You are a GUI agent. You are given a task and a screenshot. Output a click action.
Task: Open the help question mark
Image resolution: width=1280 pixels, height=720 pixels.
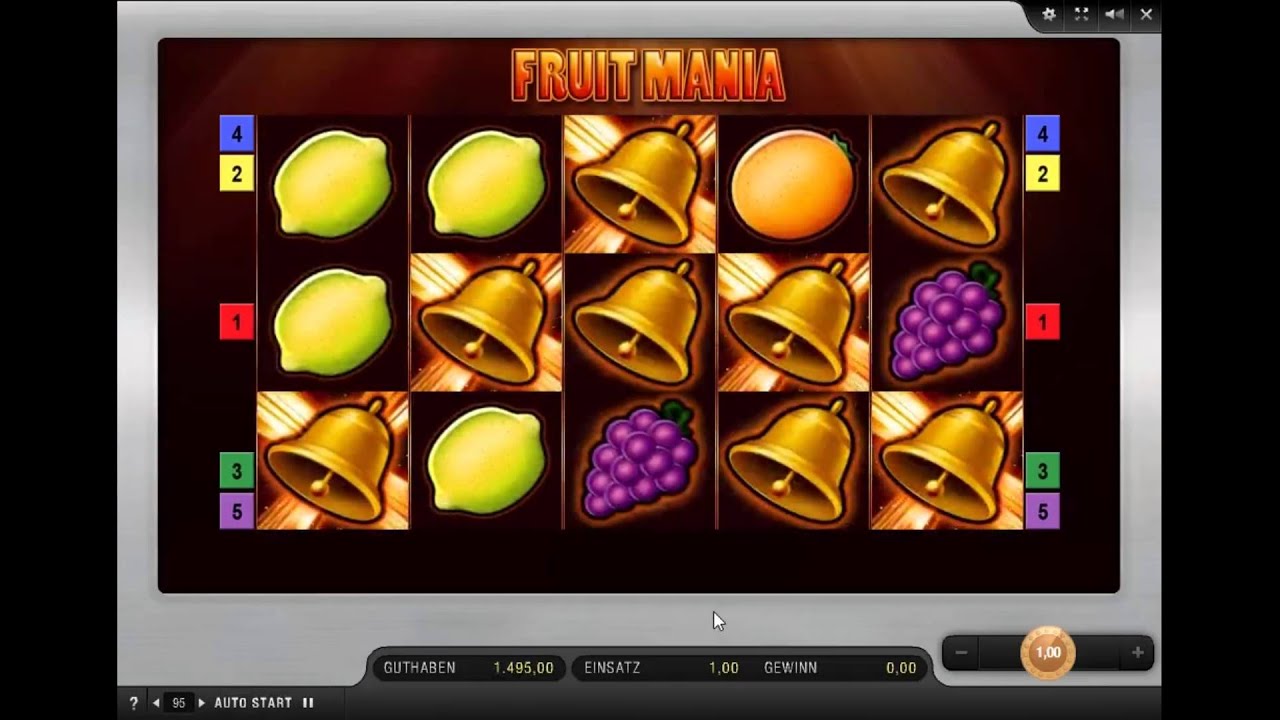pos(134,703)
